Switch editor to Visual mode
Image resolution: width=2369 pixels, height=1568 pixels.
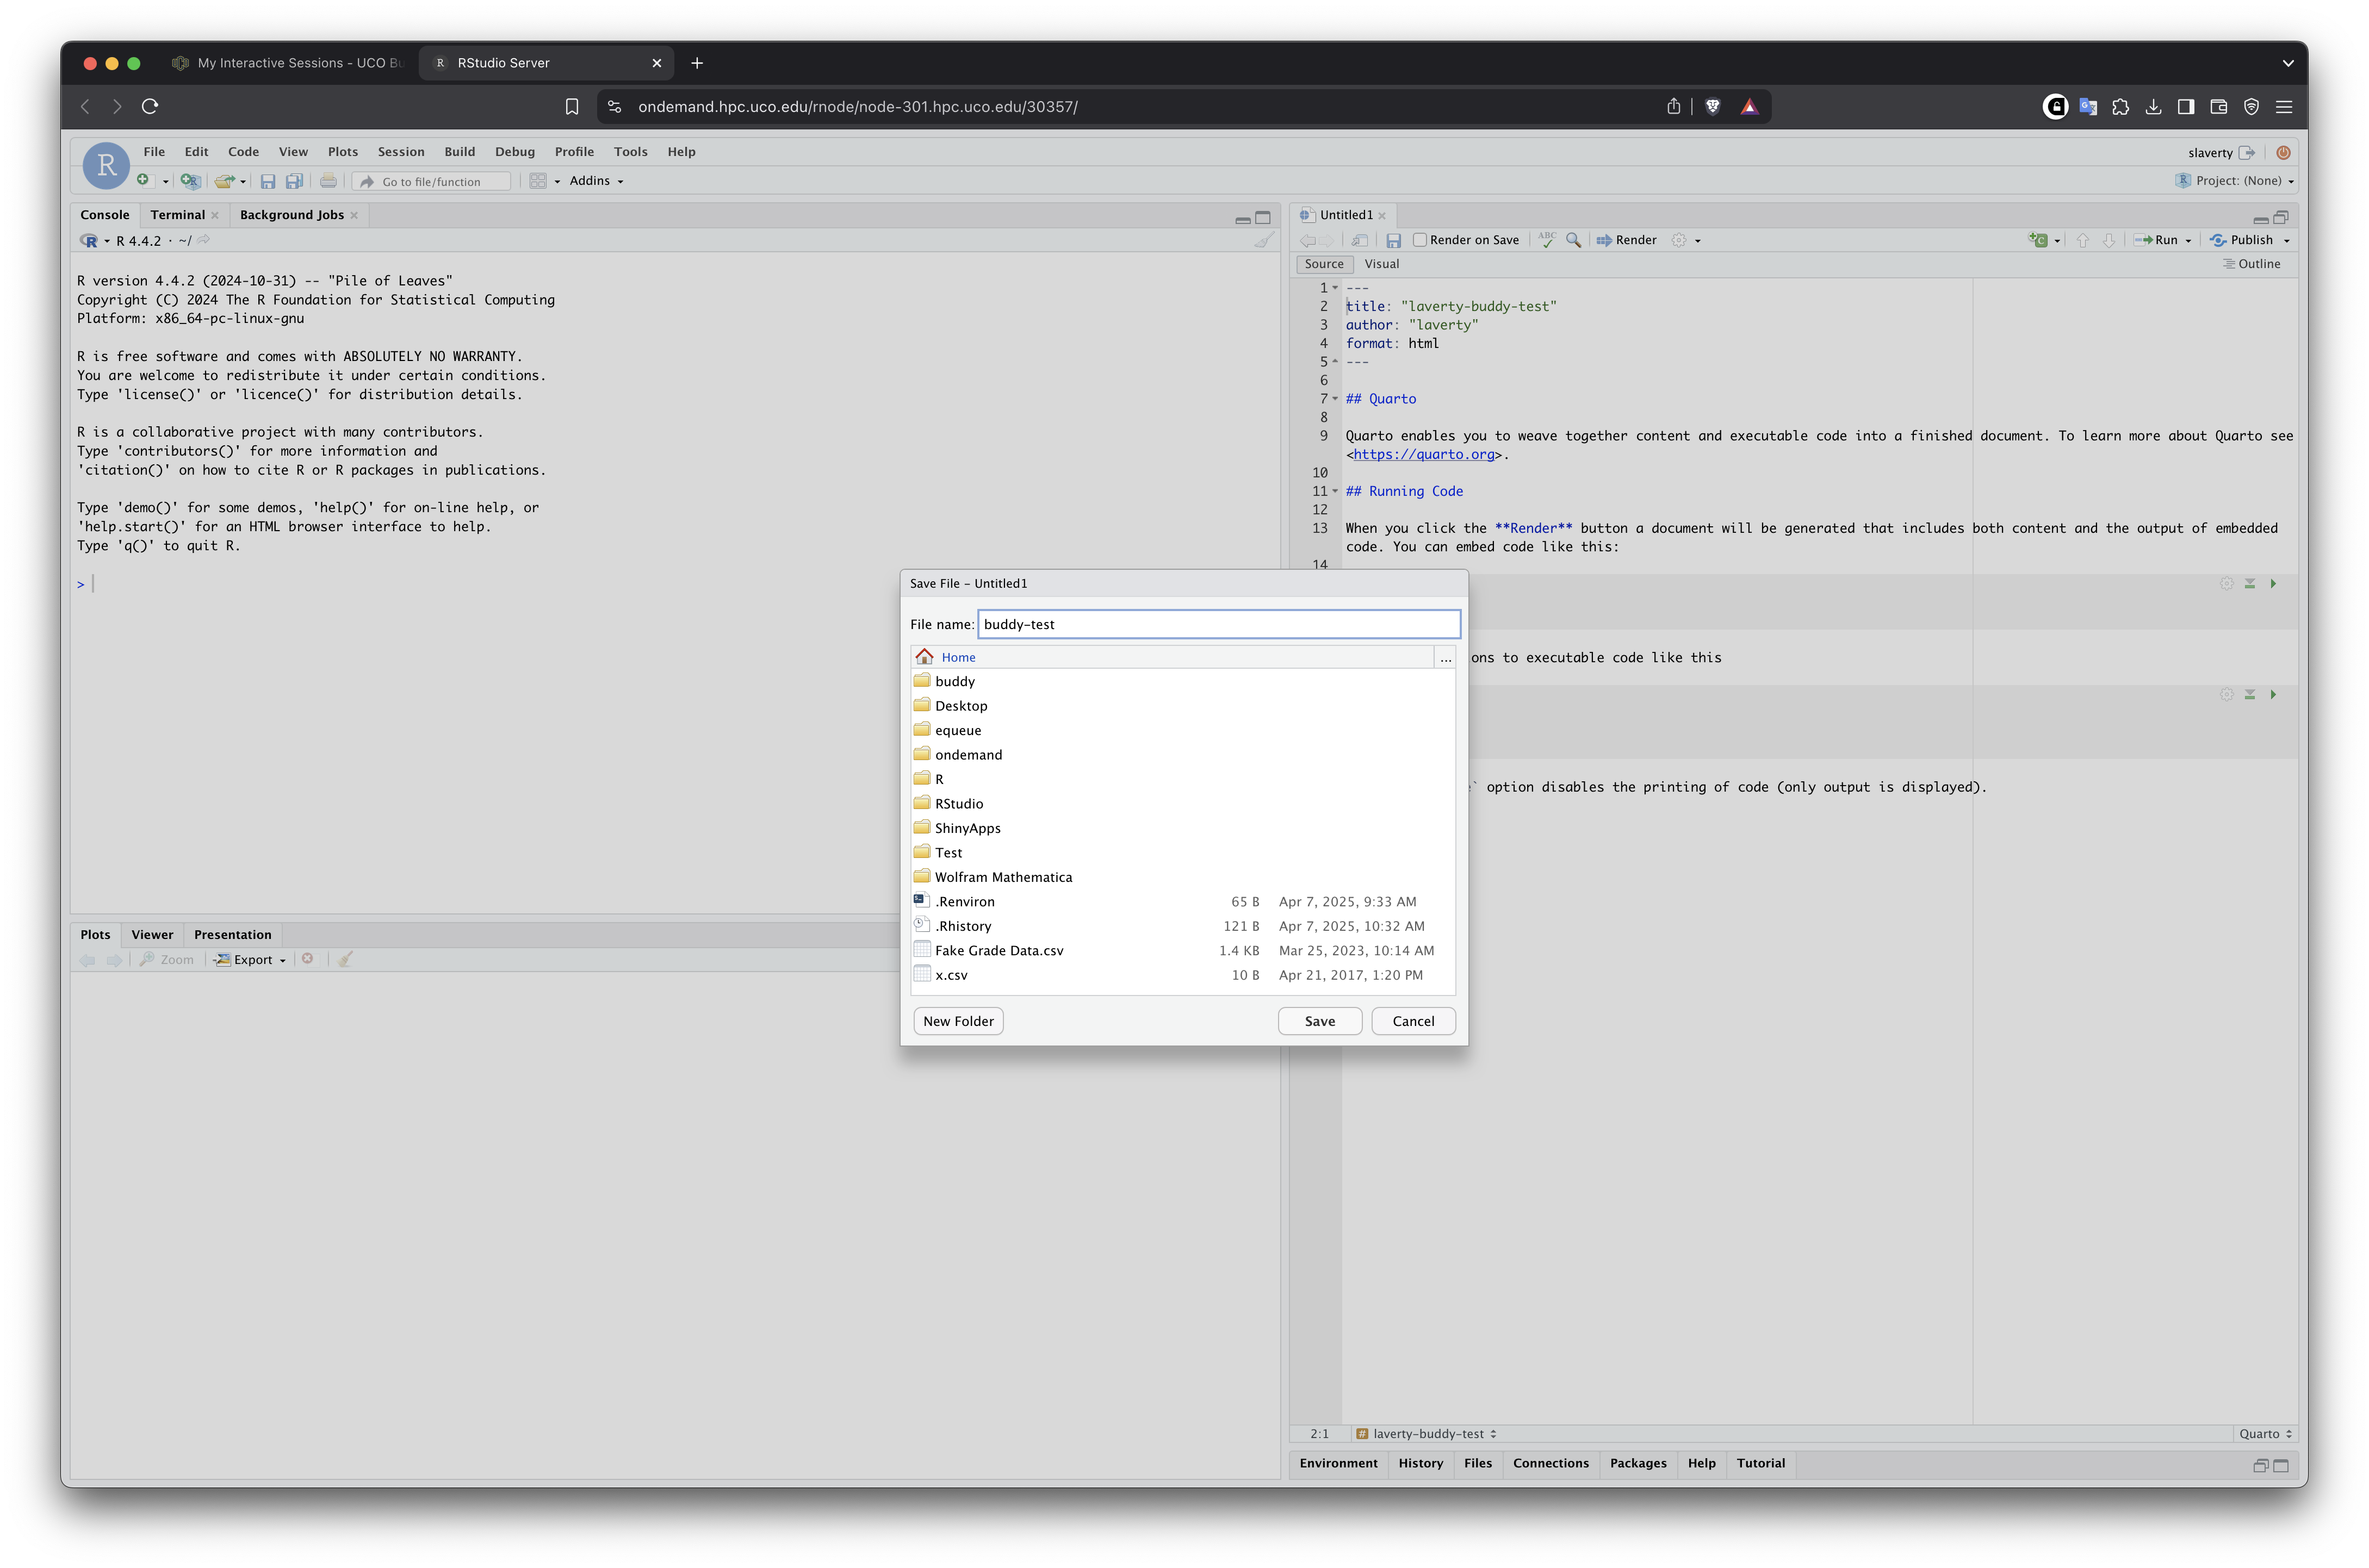[1381, 264]
